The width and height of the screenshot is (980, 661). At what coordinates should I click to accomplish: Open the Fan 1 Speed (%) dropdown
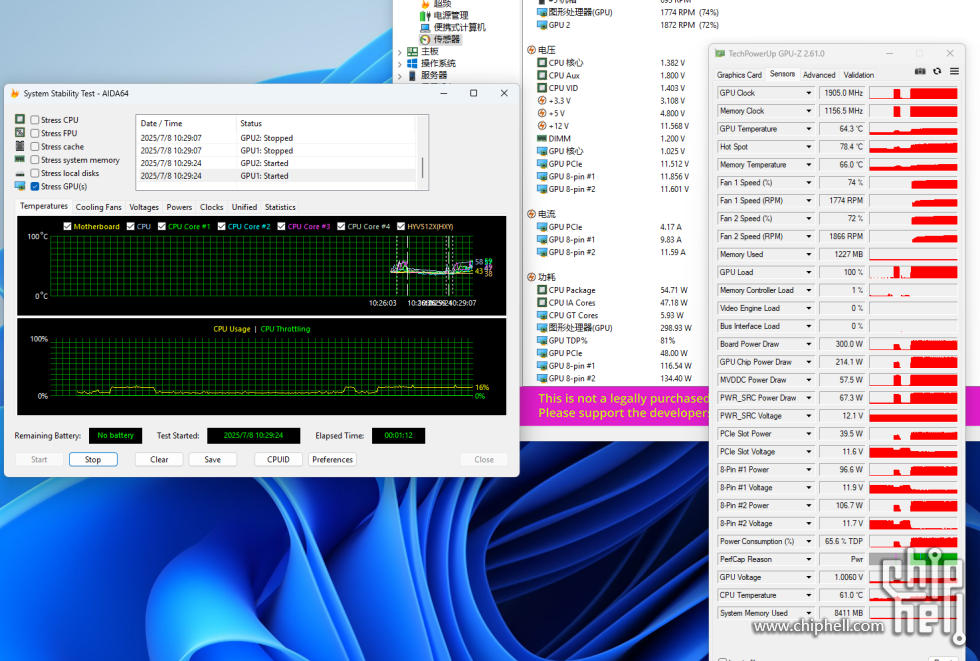[809, 182]
